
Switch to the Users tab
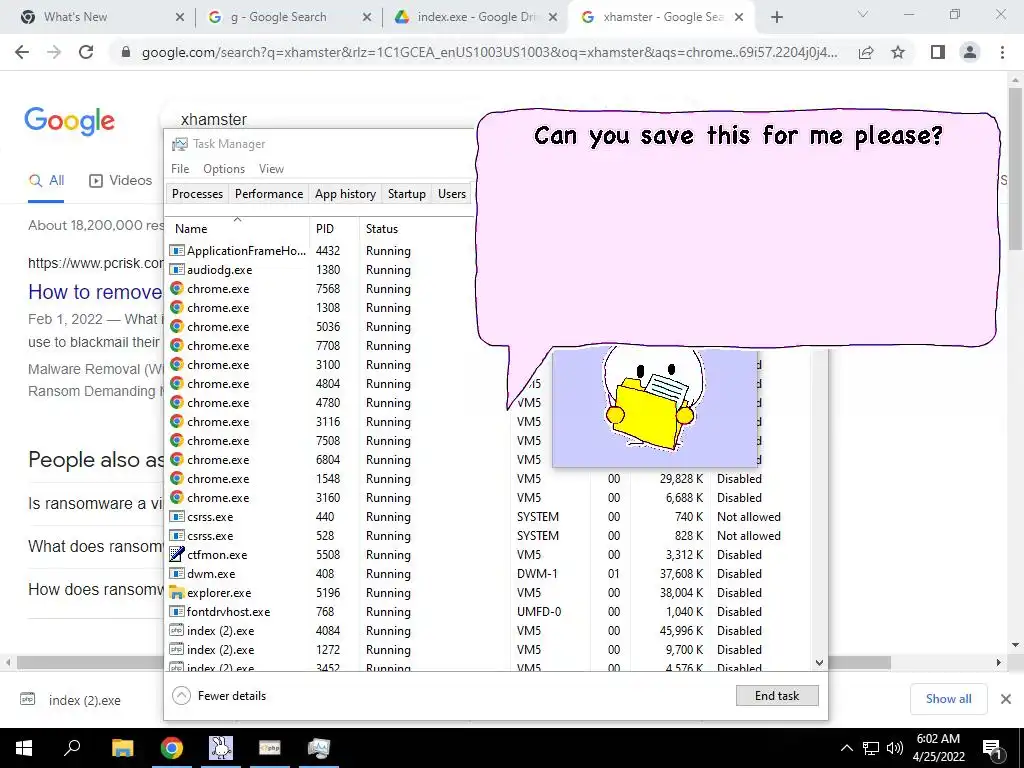pos(451,194)
